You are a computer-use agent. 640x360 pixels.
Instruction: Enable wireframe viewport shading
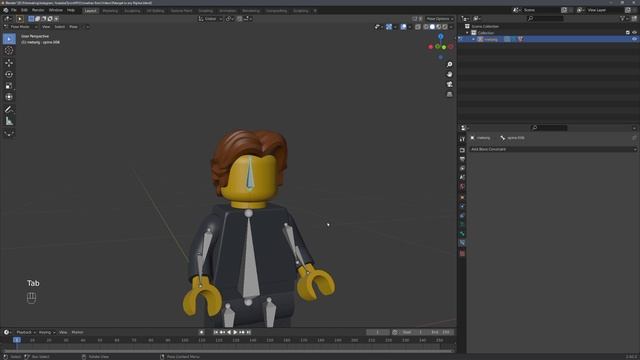426,27
